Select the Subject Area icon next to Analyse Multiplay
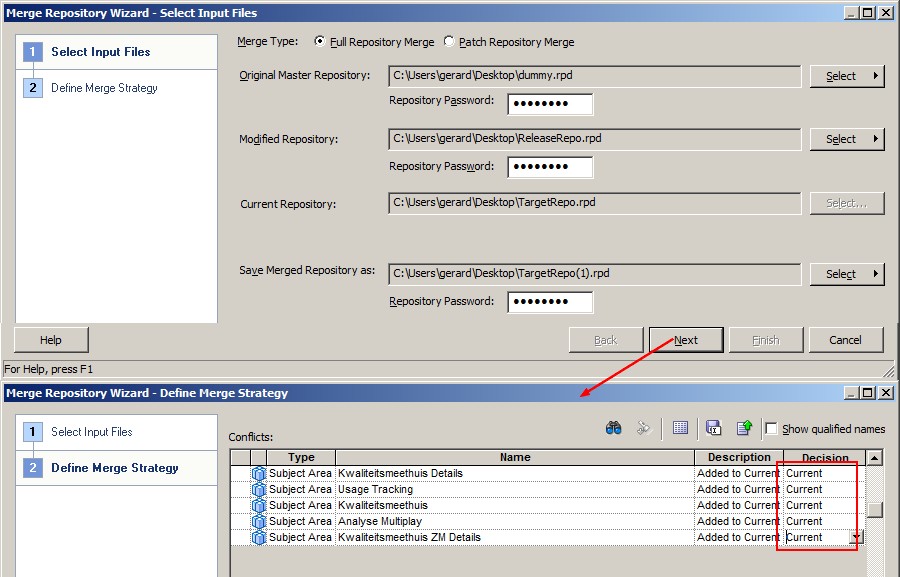 pyautogui.click(x=259, y=520)
